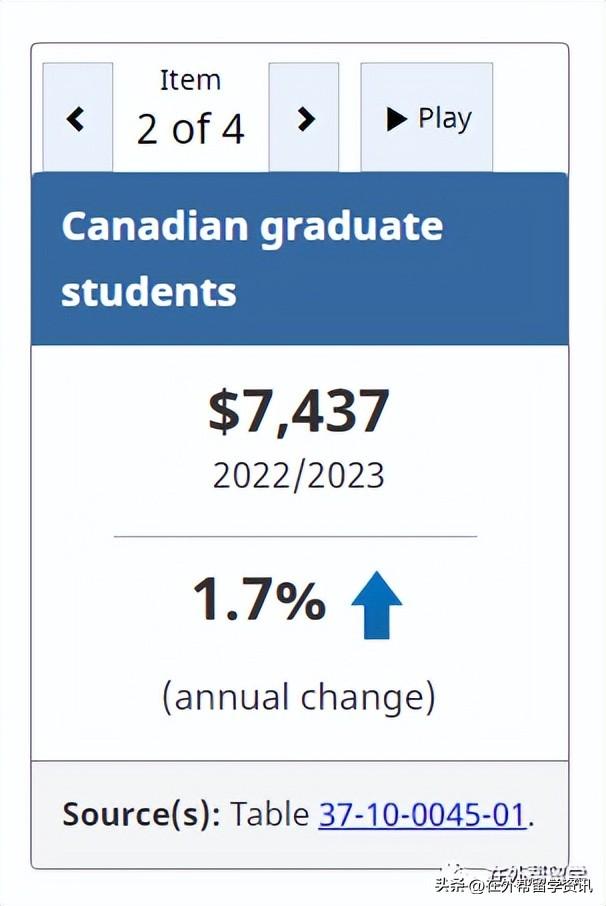Viewport: 606px width, 906px height.
Task: Click the horizontal divider under 2022/2023
Action: point(295,537)
